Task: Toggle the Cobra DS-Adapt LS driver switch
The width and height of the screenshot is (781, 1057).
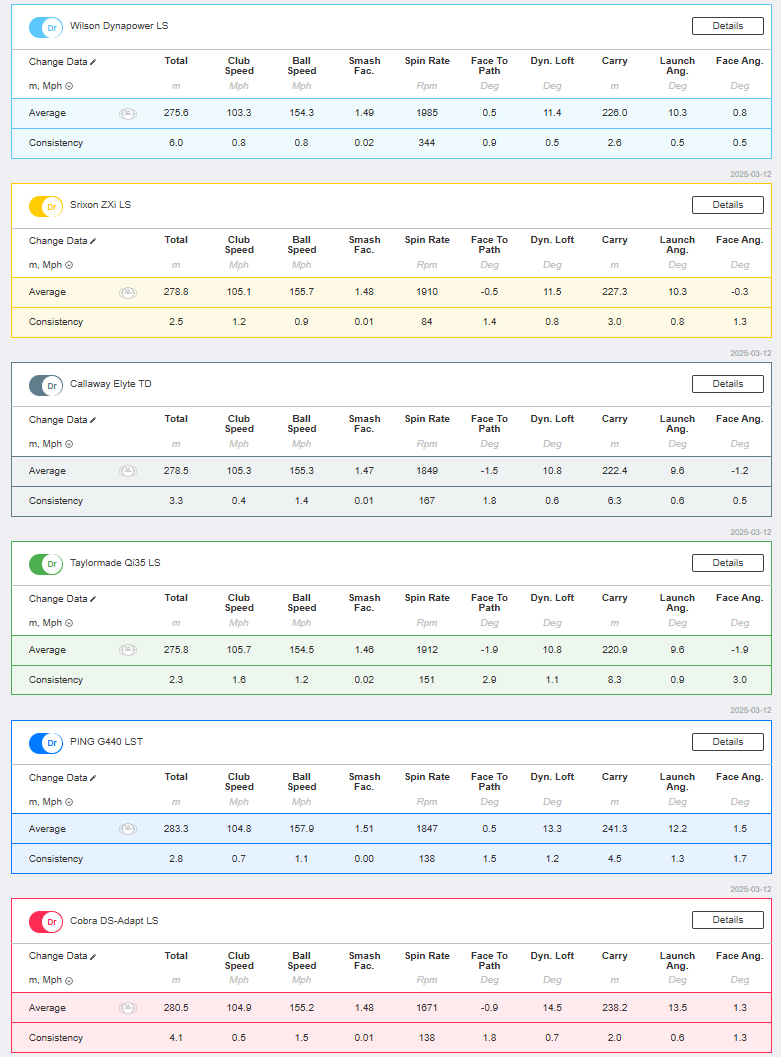Action: pyautogui.click(x=46, y=922)
